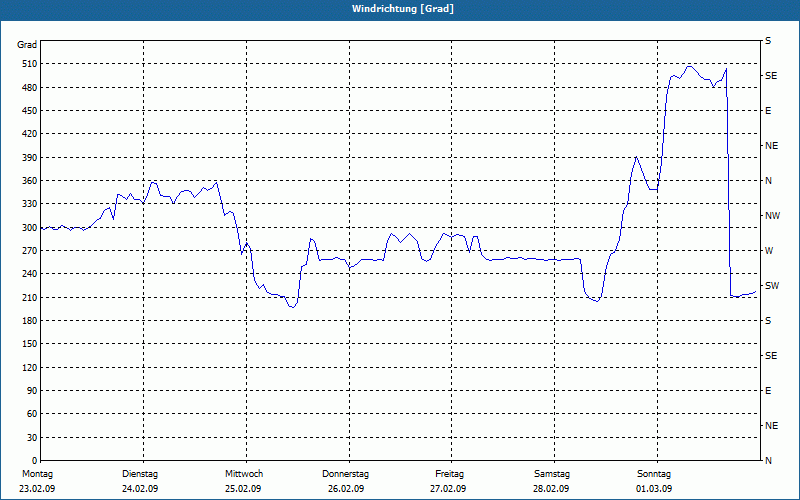The width and height of the screenshot is (800, 500).
Task: Pick the date 28.02.09
Action: point(551,489)
